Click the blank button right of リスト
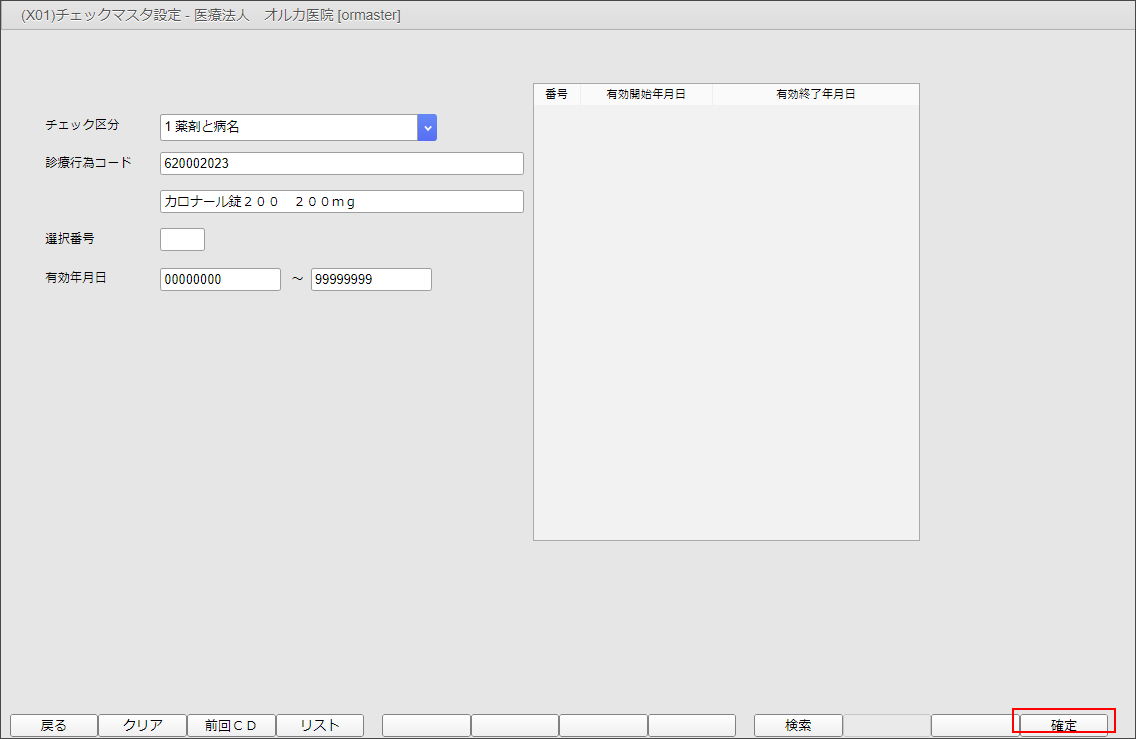 (x=426, y=725)
